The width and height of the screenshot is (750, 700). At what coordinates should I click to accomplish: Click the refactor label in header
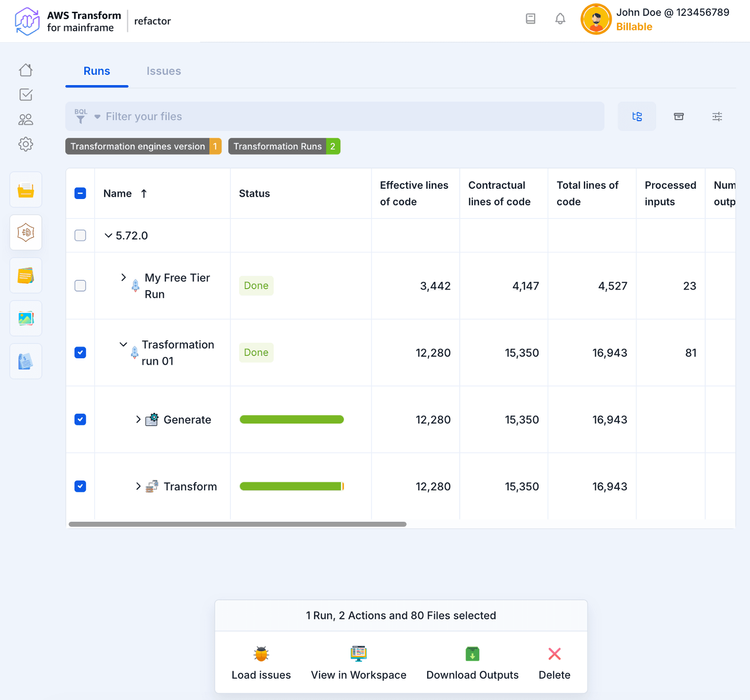tap(152, 21)
